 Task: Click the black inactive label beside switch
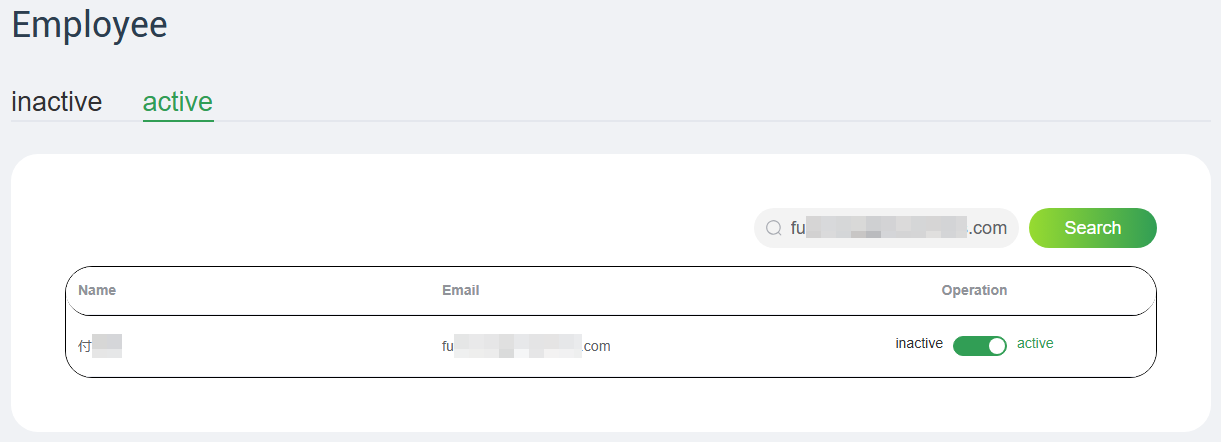tap(919, 344)
